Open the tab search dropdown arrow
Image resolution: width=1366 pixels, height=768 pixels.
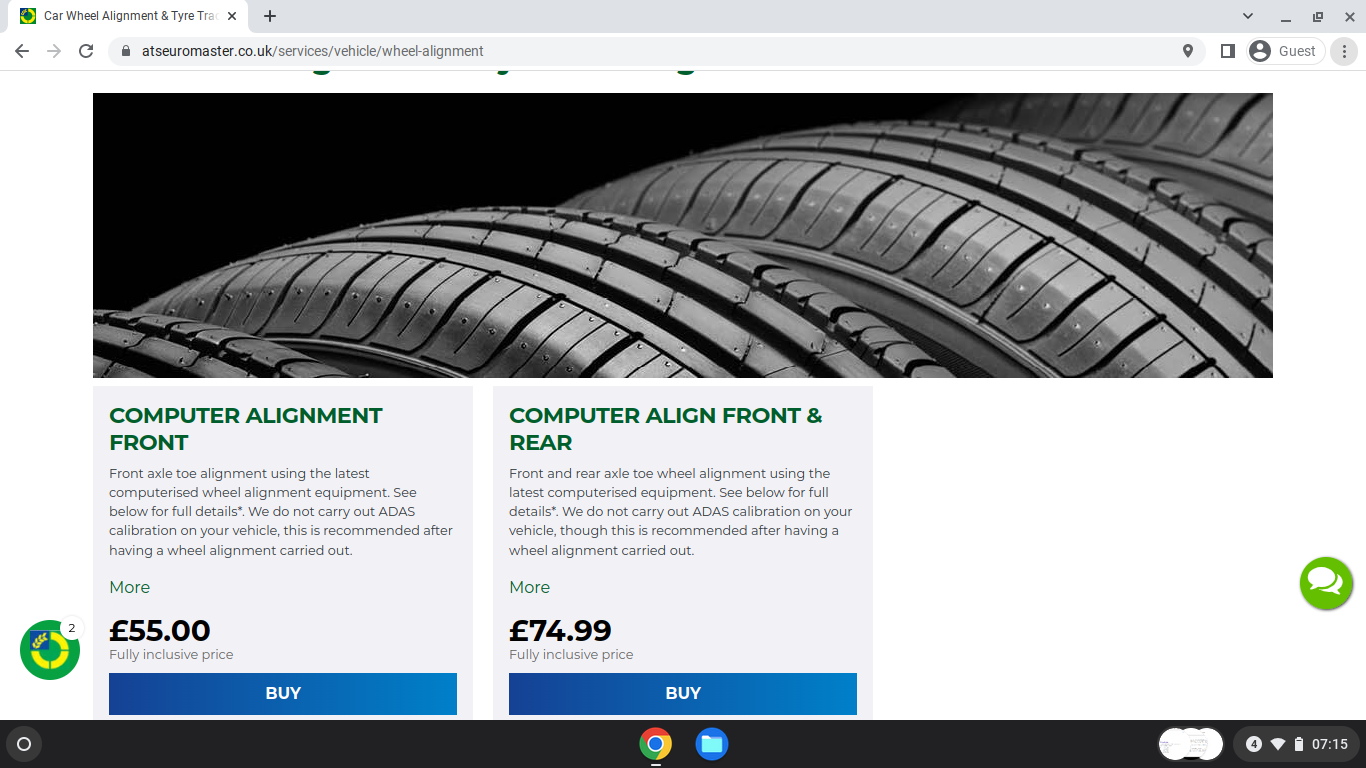pos(1248,16)
